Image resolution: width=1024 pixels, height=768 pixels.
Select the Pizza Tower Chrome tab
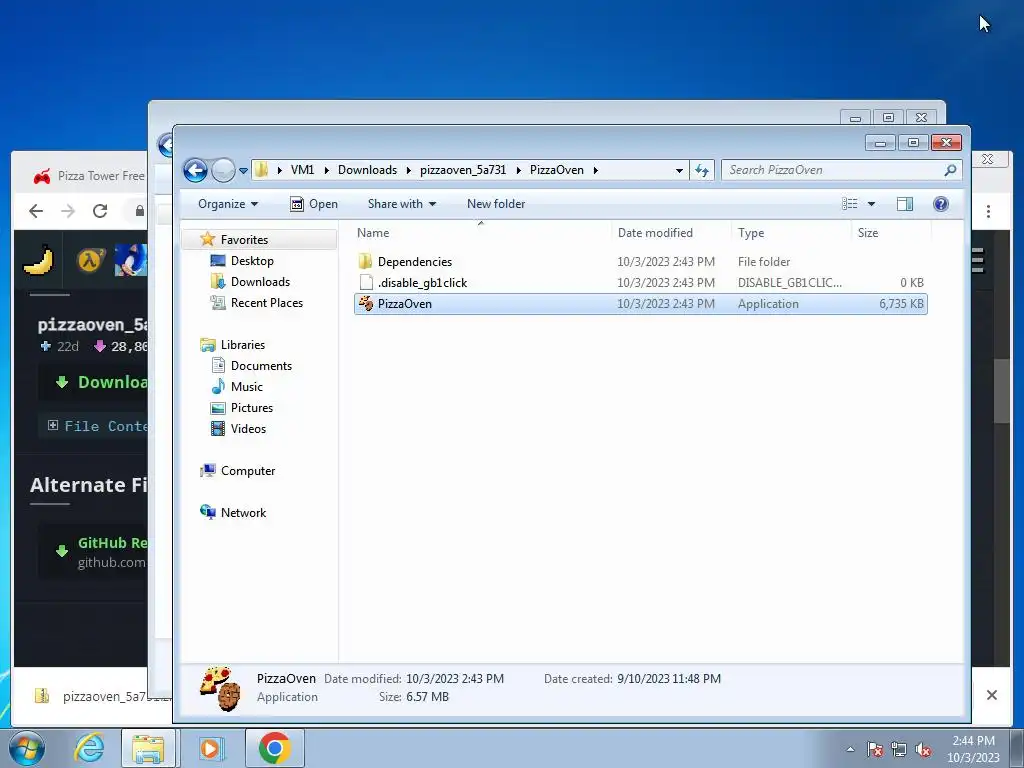[x=90, y=176]
